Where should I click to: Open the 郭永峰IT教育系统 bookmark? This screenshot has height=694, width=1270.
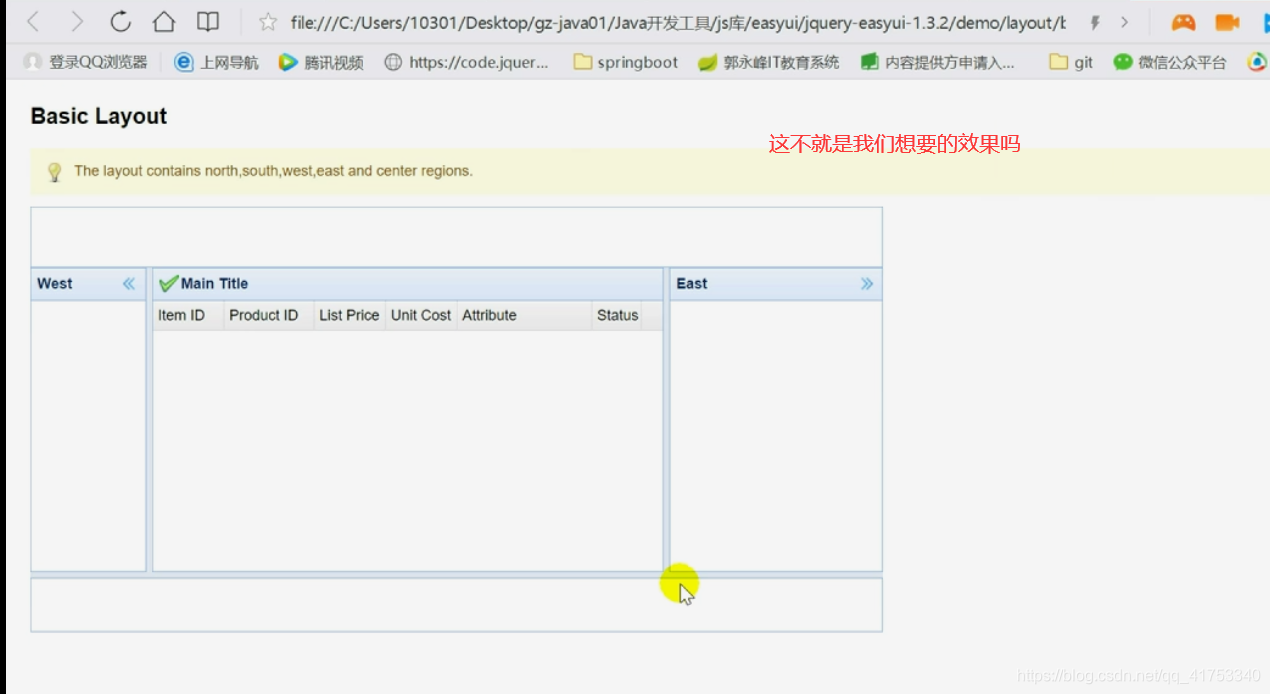[769, 62]
